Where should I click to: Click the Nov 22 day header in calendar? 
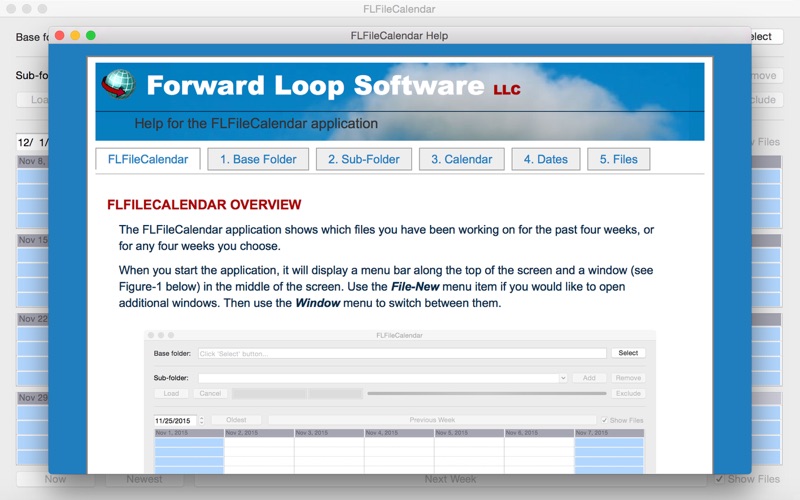[x=33, y=319]
